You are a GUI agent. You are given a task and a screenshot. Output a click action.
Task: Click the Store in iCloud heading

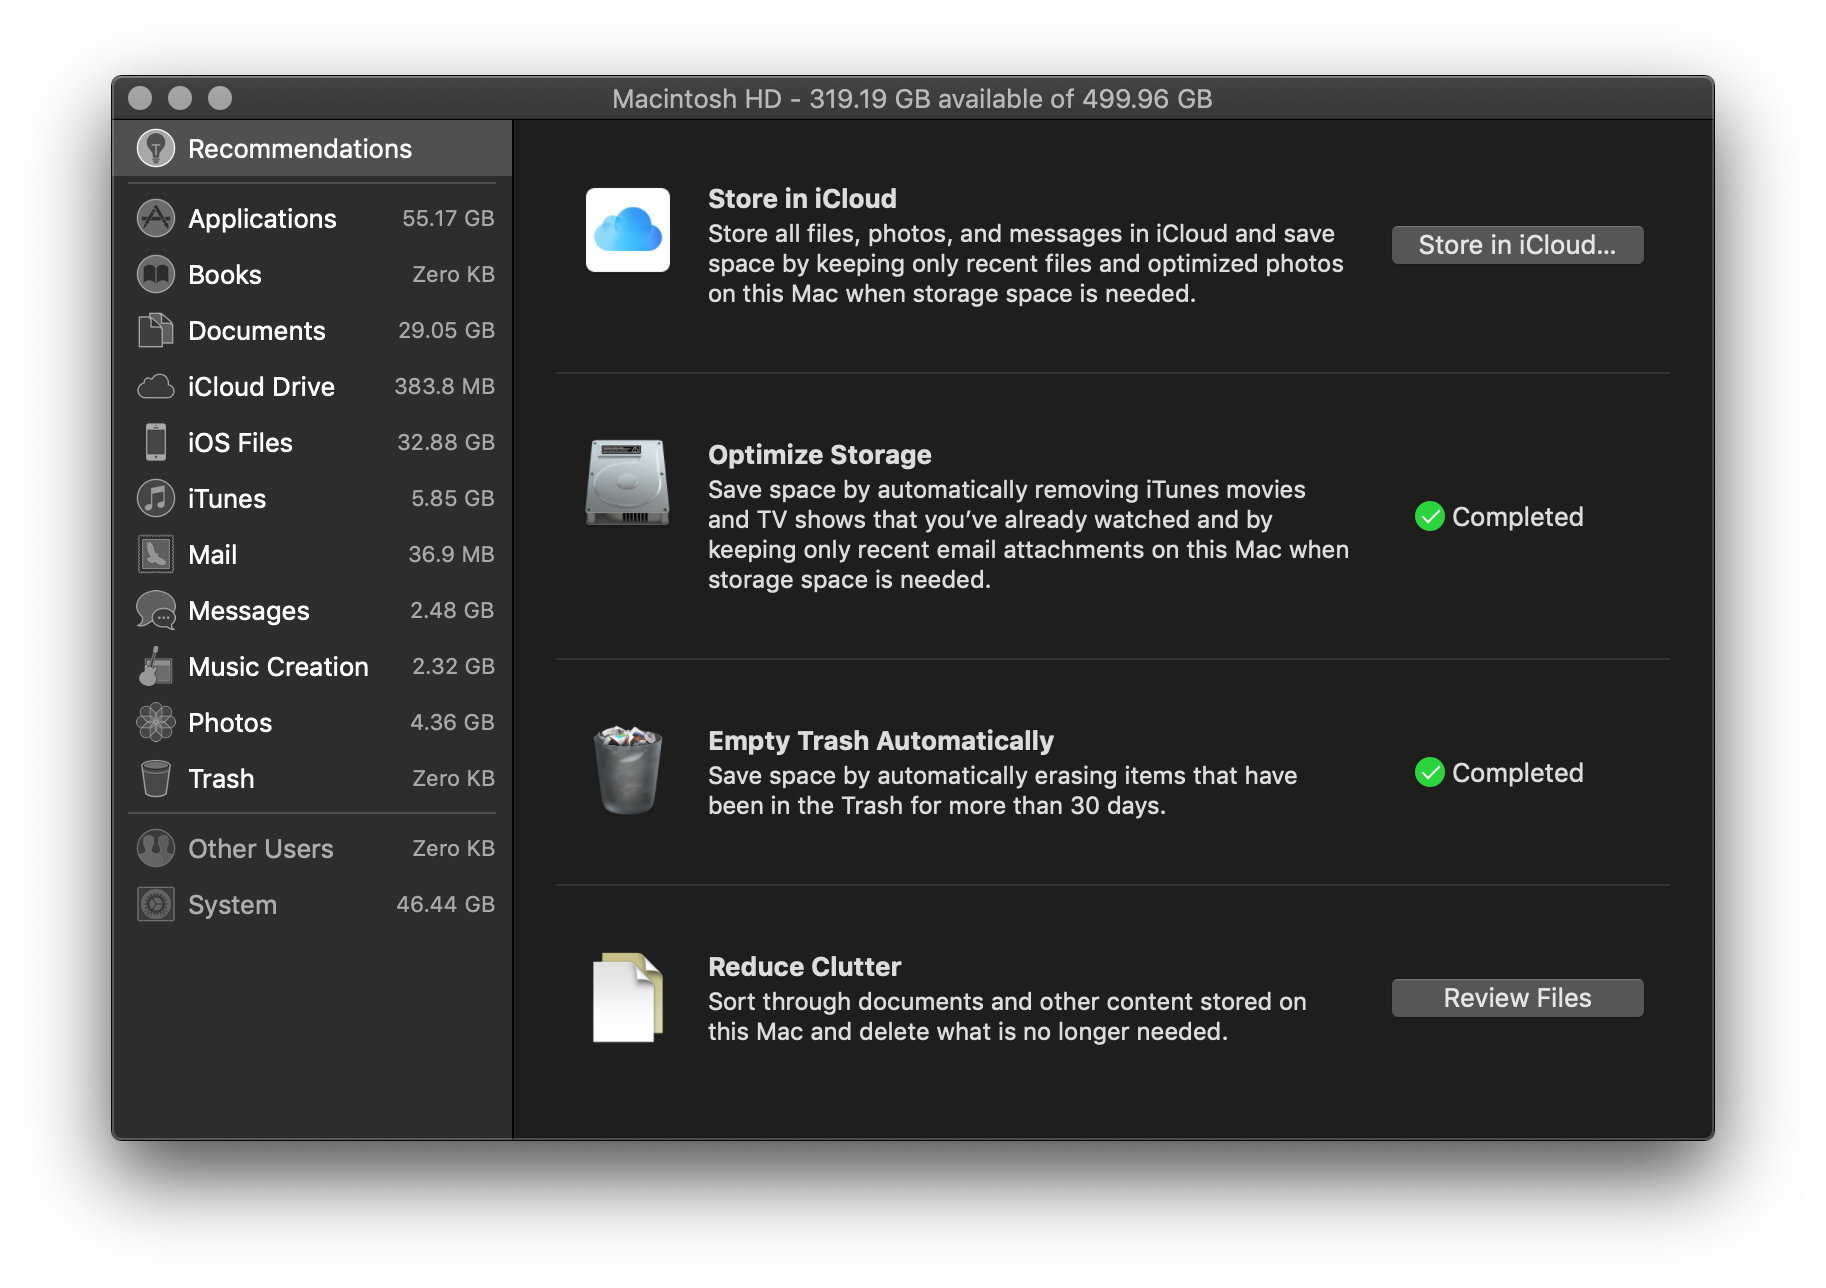(802, 198)
